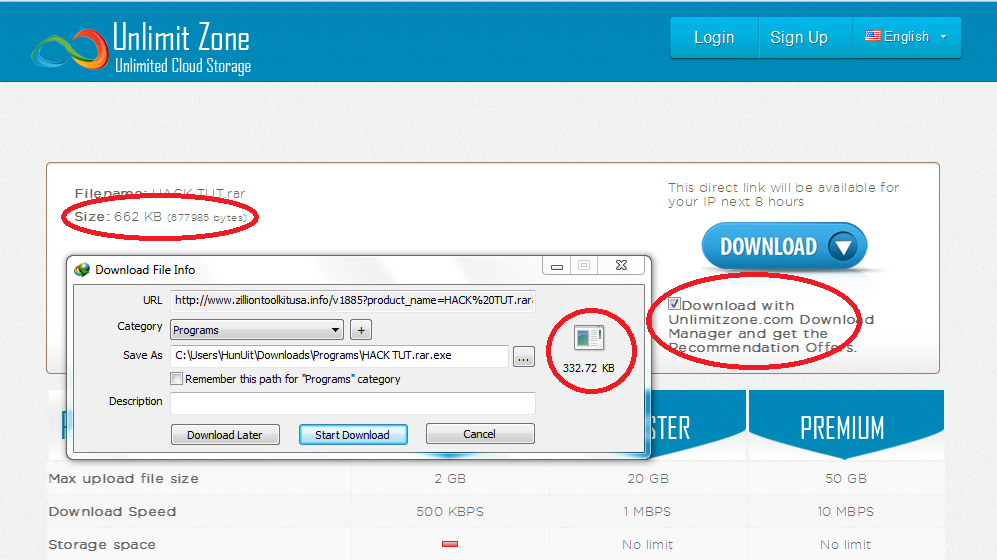The width and height of the screenshot is (997, 560).
Task: Click the Save As path field
Action: [x=340, y=355]
